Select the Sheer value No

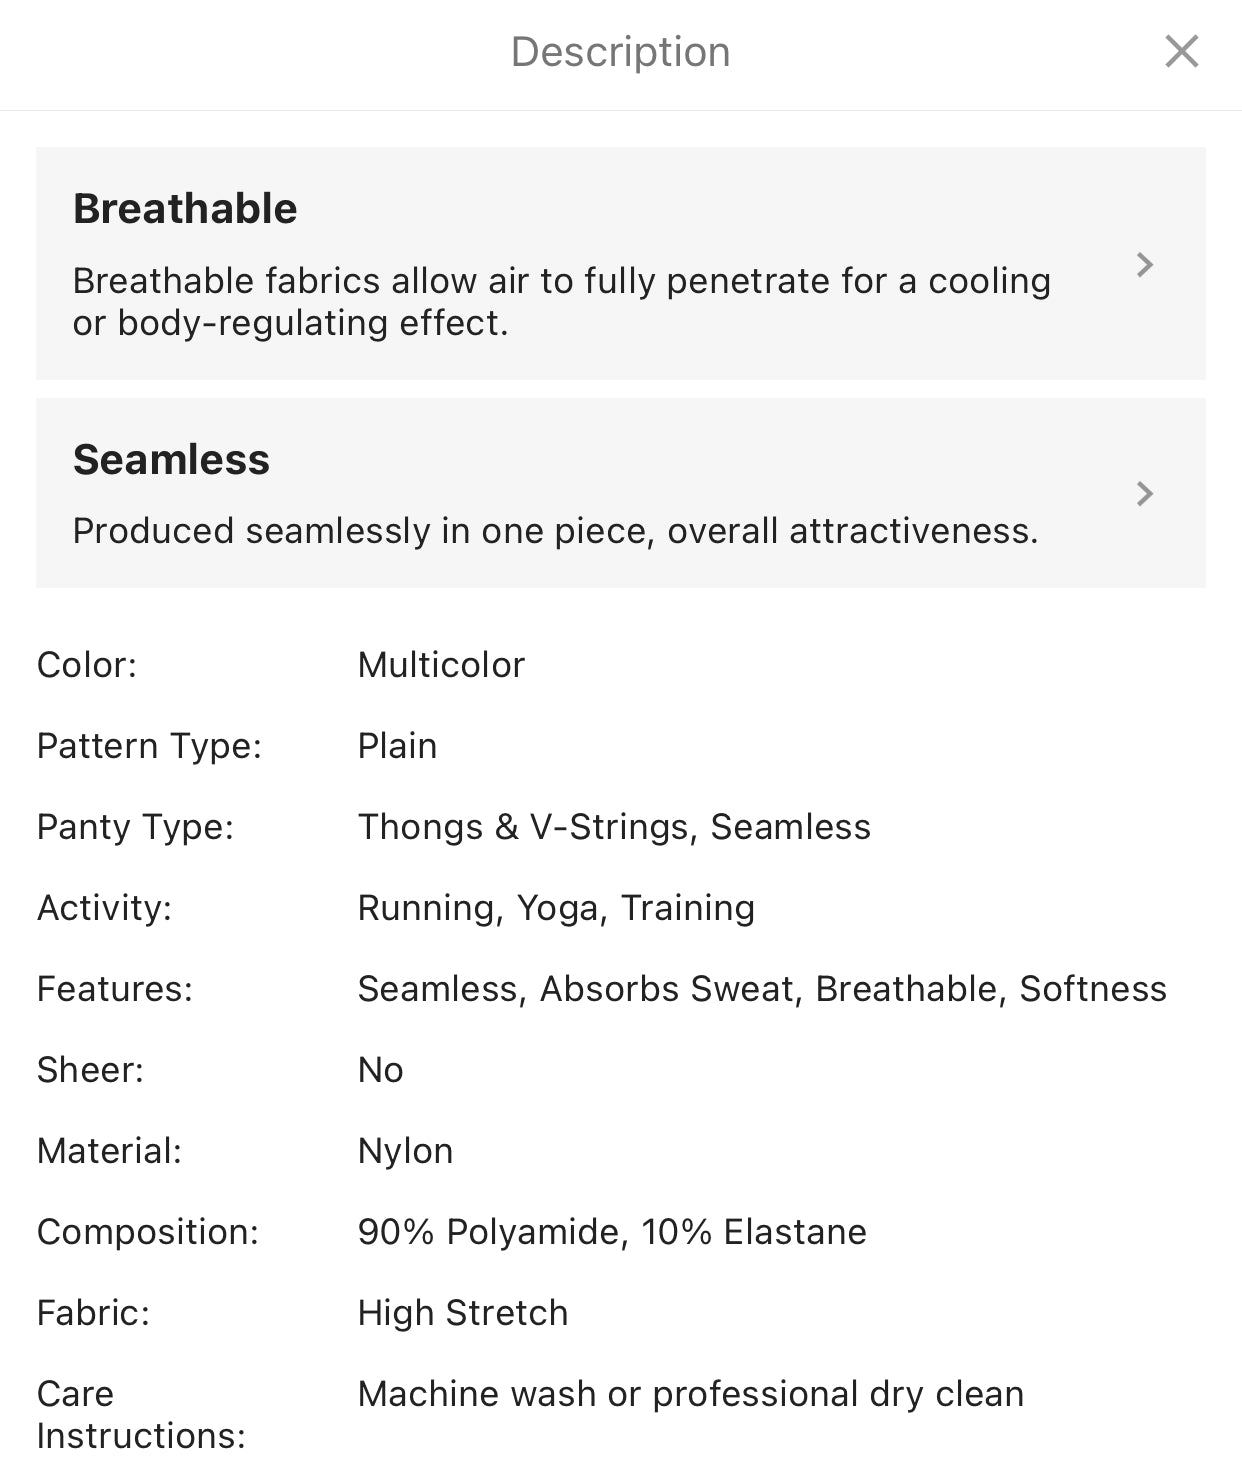[x=380, y=1070]
